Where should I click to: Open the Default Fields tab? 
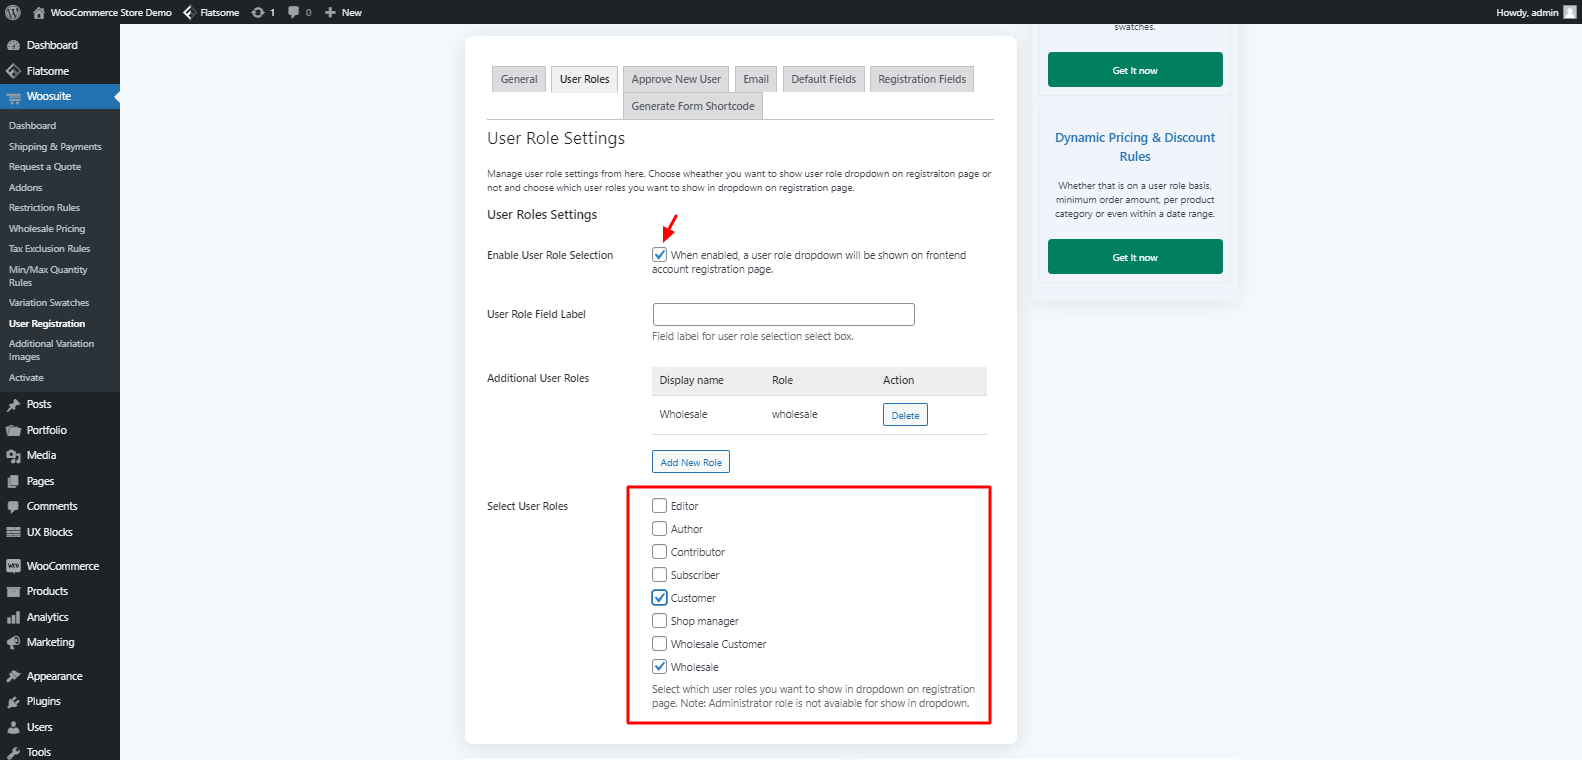pos(824,79)
